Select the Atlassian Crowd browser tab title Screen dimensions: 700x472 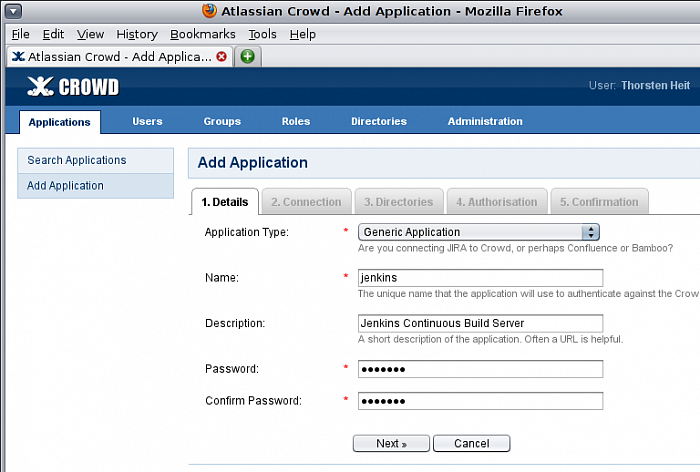pyautogui.click(x=120, y=57)
